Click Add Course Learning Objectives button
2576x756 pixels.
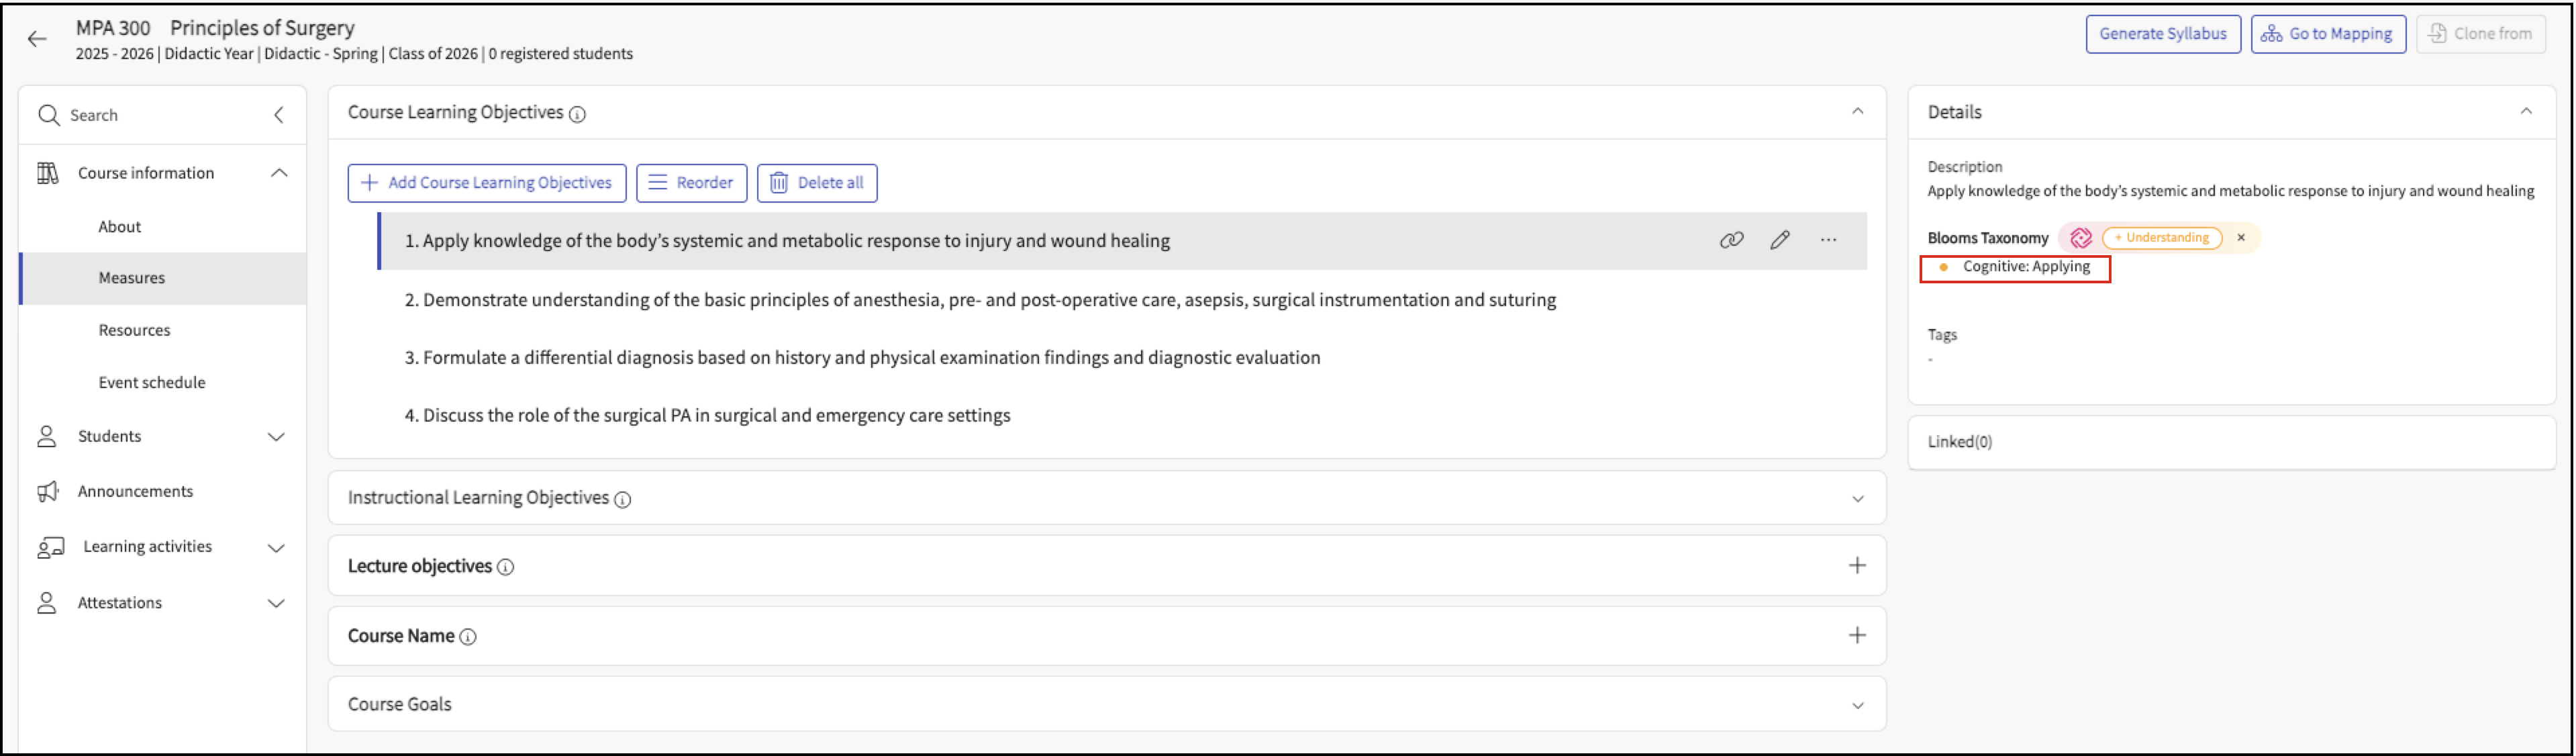coord(487,183)
